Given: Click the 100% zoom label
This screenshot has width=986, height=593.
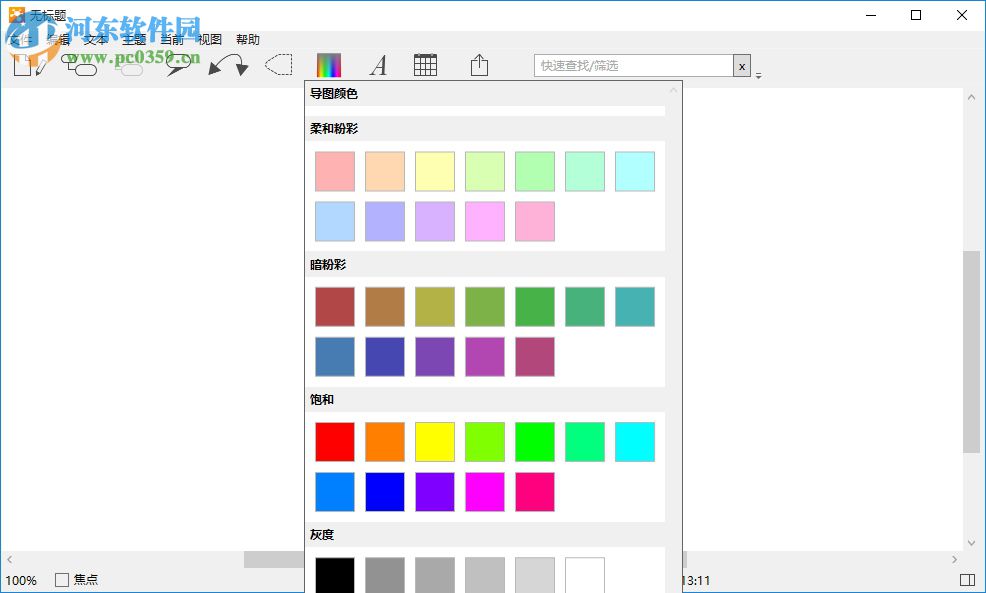Looking at the screenshot, I should pyautogui.click(x=22, y=580).
